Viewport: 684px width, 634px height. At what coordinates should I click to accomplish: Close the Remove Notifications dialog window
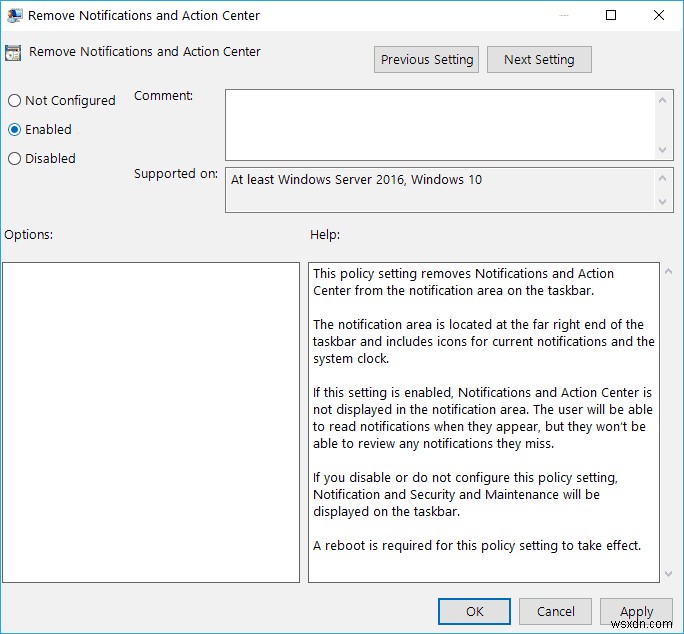[658, 15]
